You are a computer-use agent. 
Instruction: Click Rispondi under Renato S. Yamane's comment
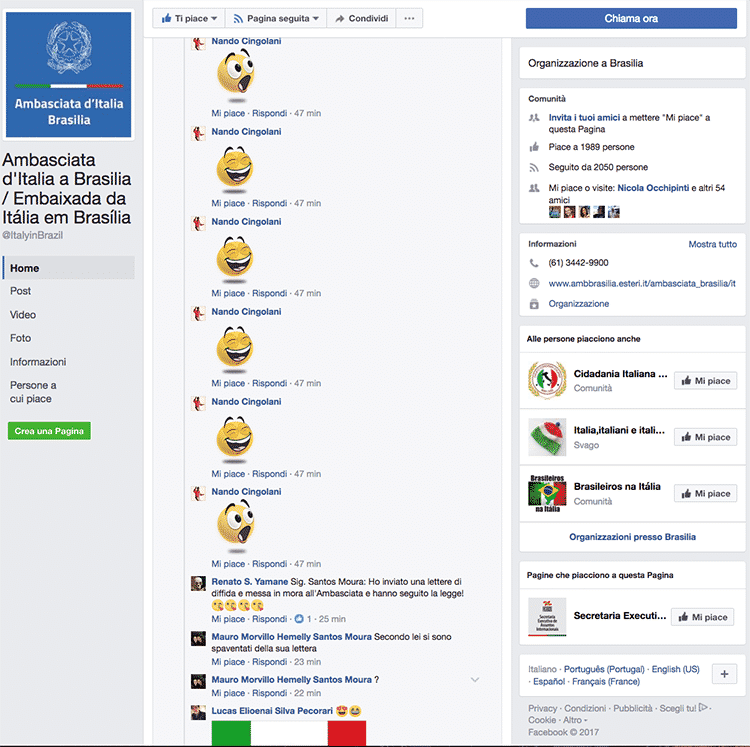270,619
